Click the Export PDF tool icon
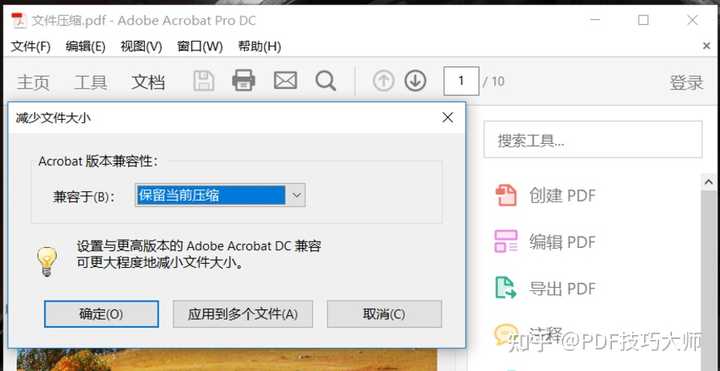This screenshot has width=720, height=371. [x=506, y=288]
